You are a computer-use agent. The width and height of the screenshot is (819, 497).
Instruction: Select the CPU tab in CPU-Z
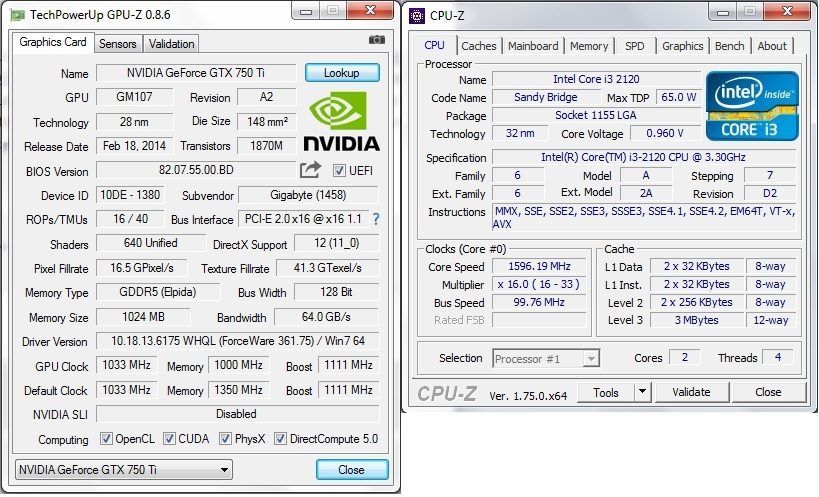pyautogui.click(x=434, y=45)
